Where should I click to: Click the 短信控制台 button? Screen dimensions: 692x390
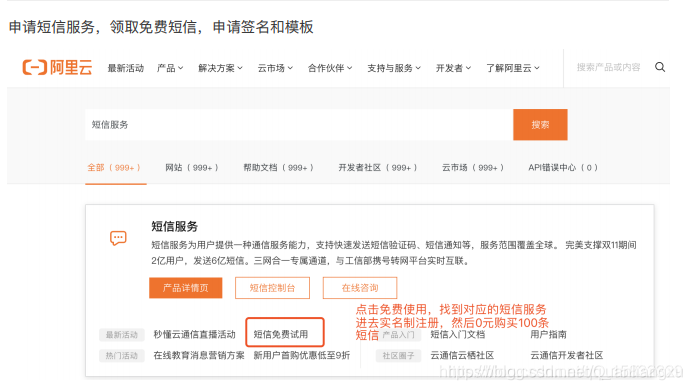pos(272,288)
